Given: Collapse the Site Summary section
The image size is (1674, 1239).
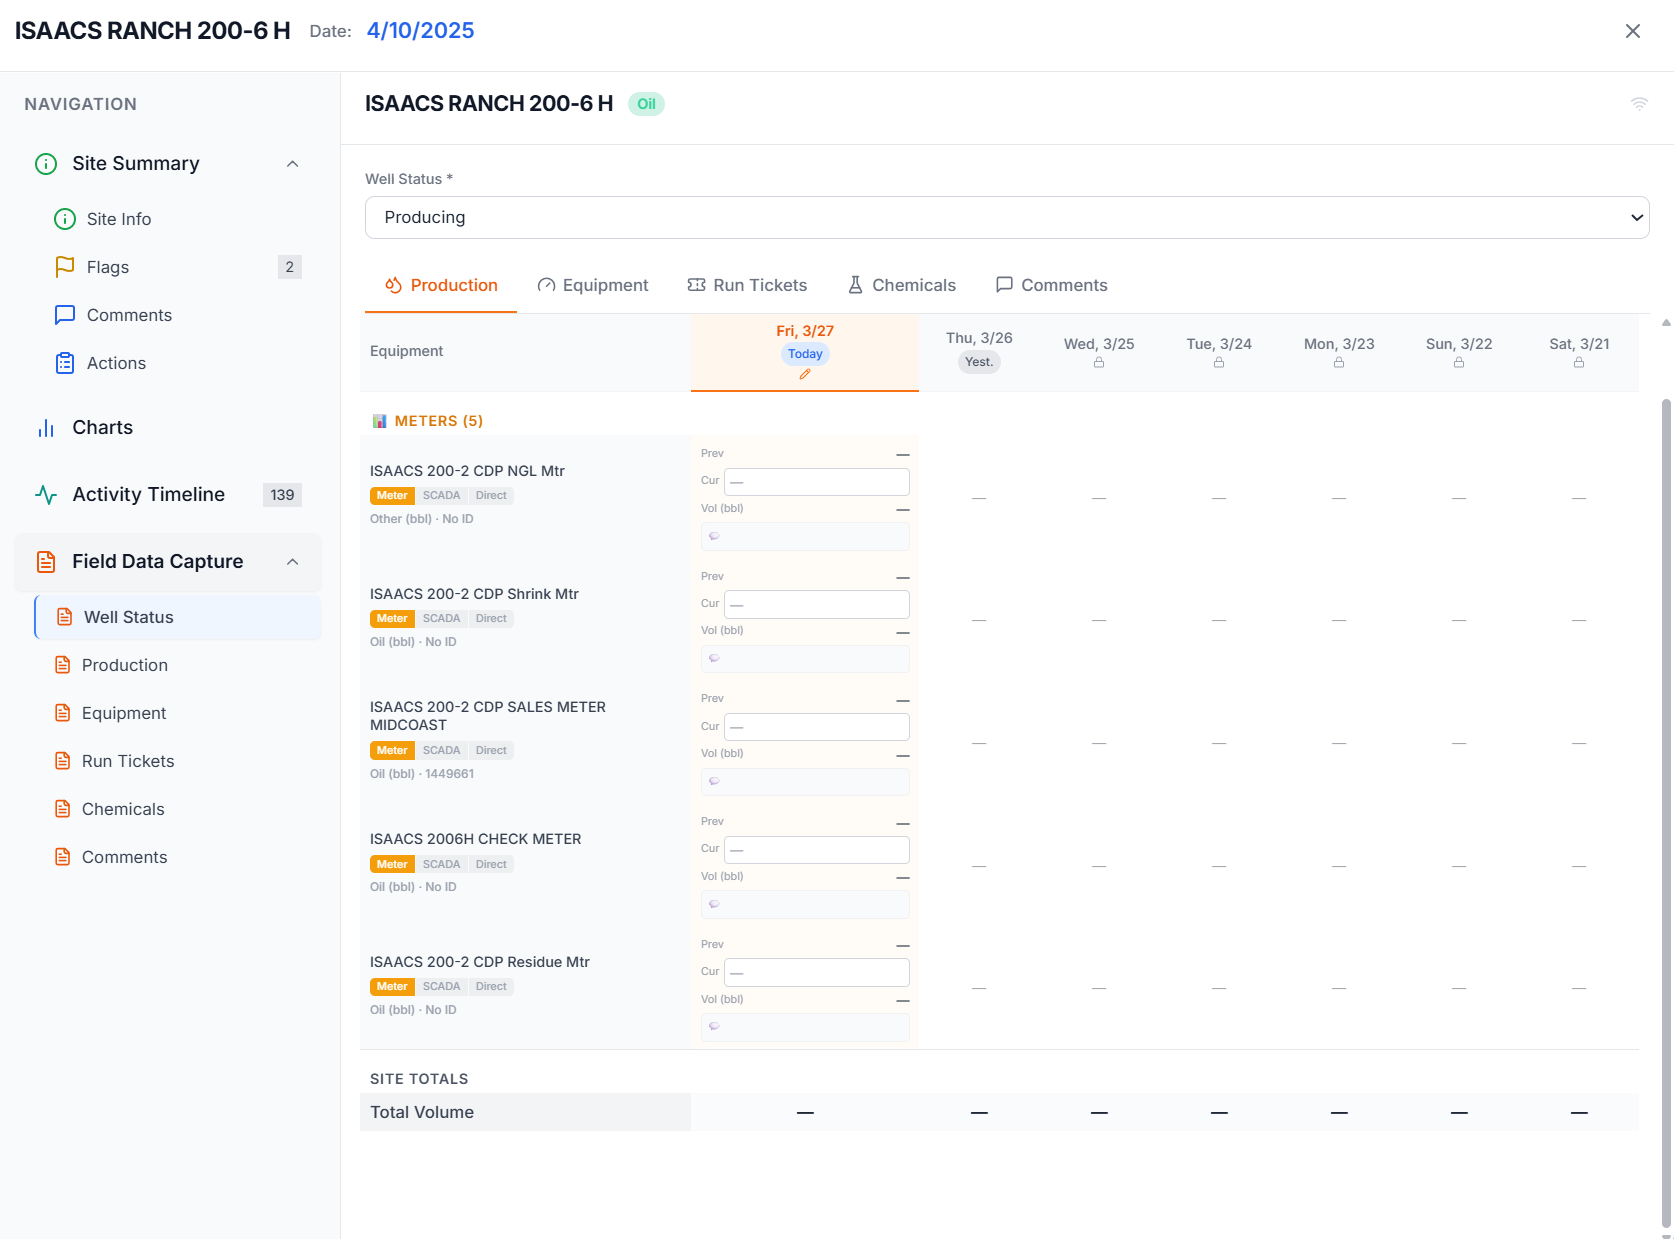Looking at the screenshot, I should (292, 163).
